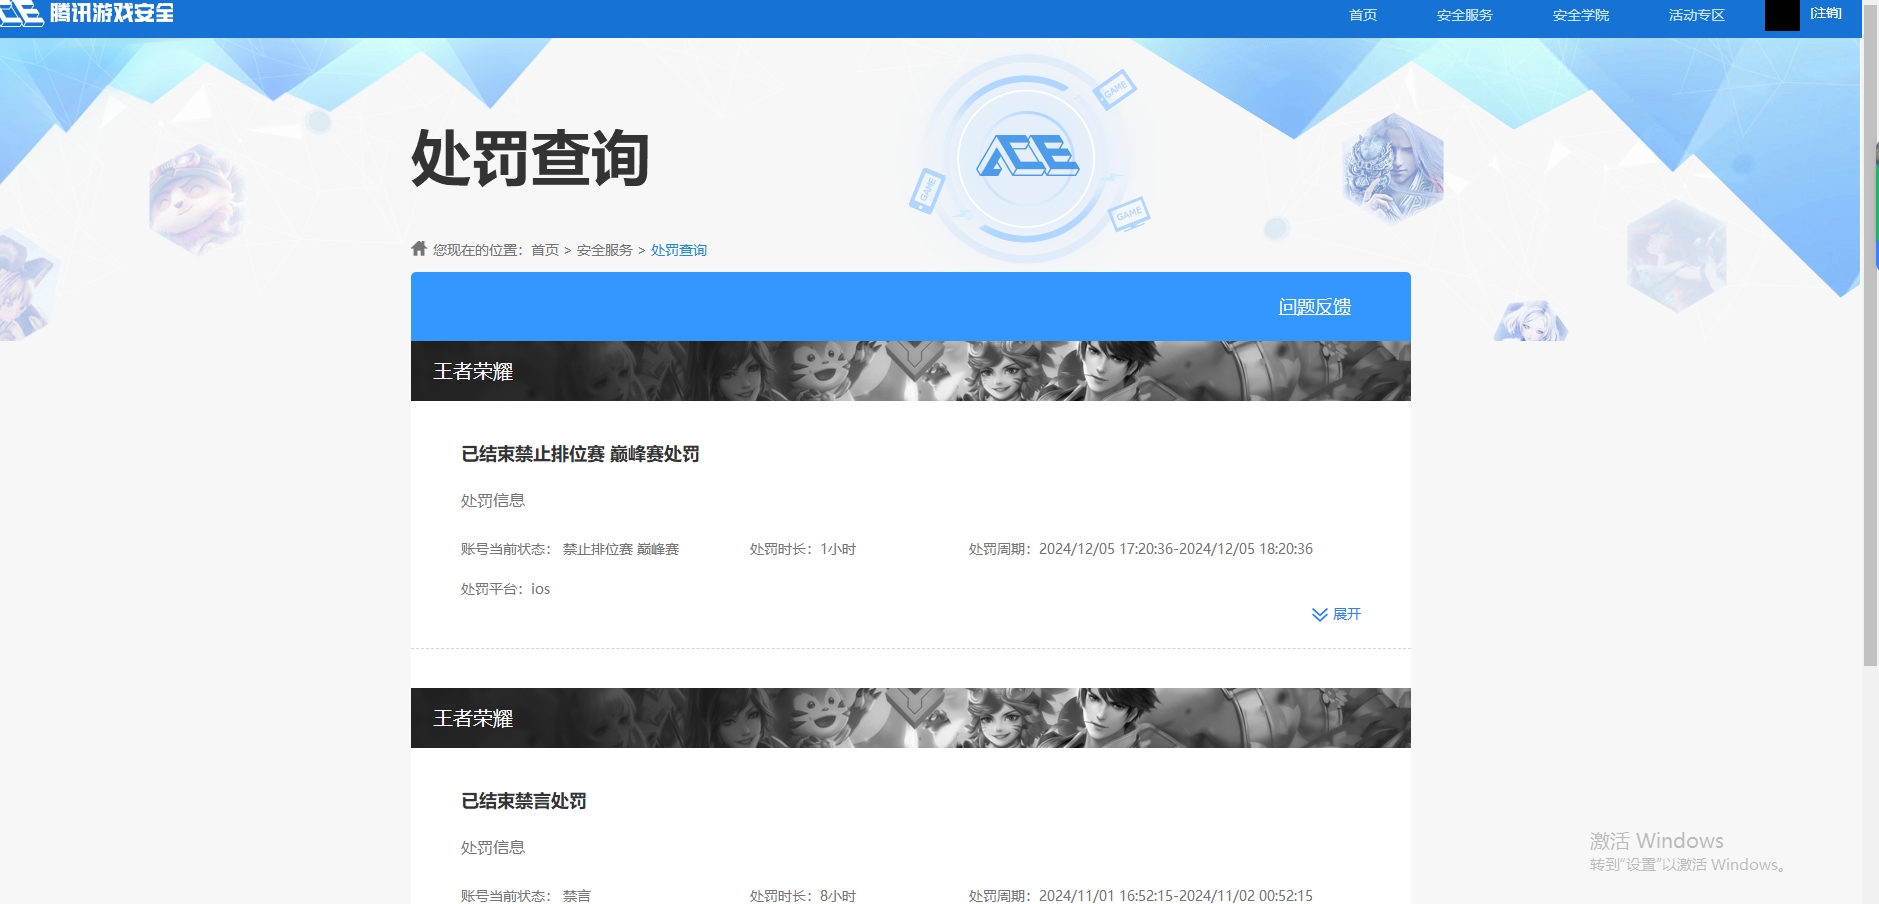
Task: Click 处罚查询 in the breadcrumb
Action: (679, 250)
